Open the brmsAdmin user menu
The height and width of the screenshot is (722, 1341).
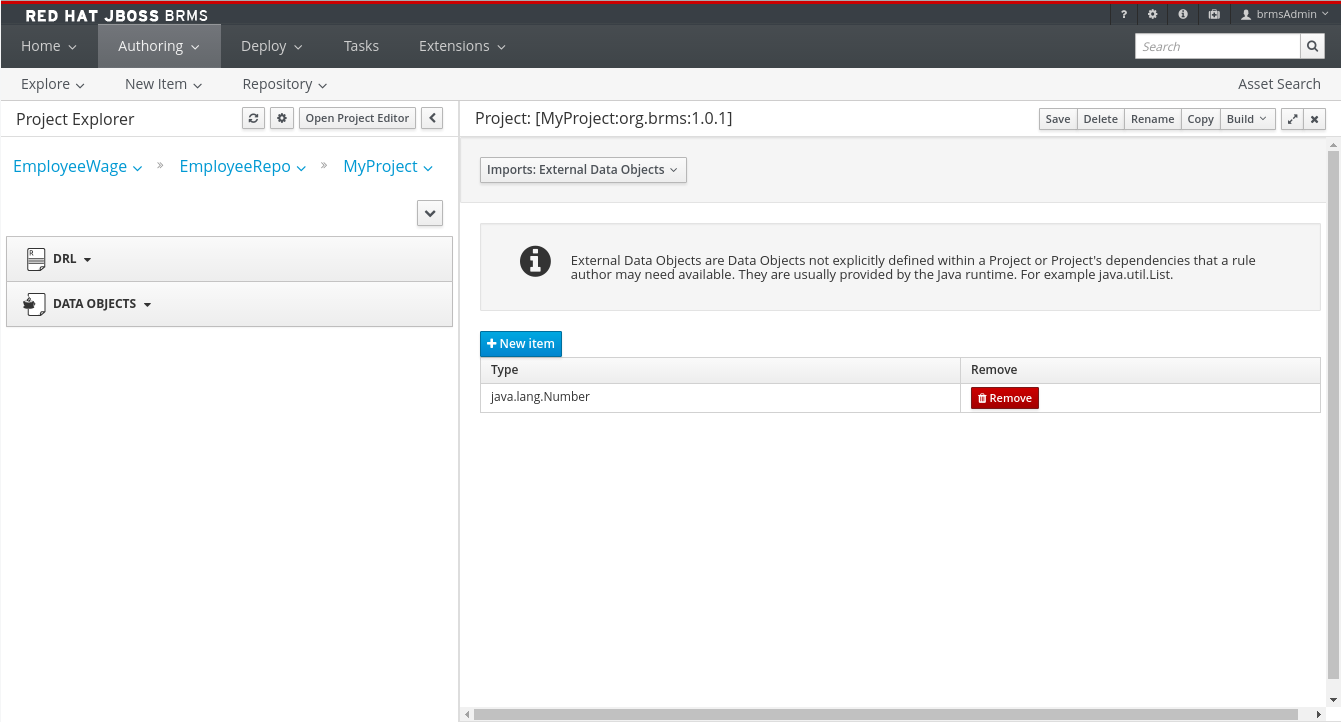pos(1284,15)
